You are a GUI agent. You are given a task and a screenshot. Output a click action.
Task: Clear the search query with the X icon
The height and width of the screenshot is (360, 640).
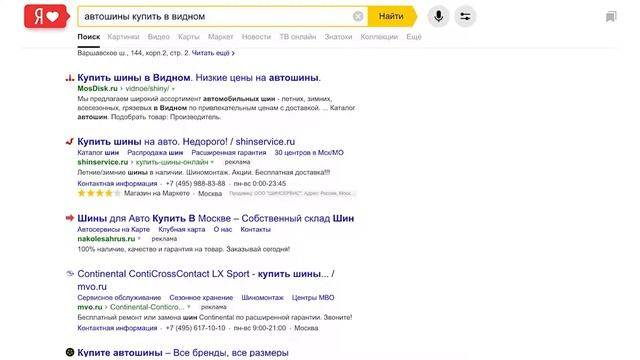[358, 16]
